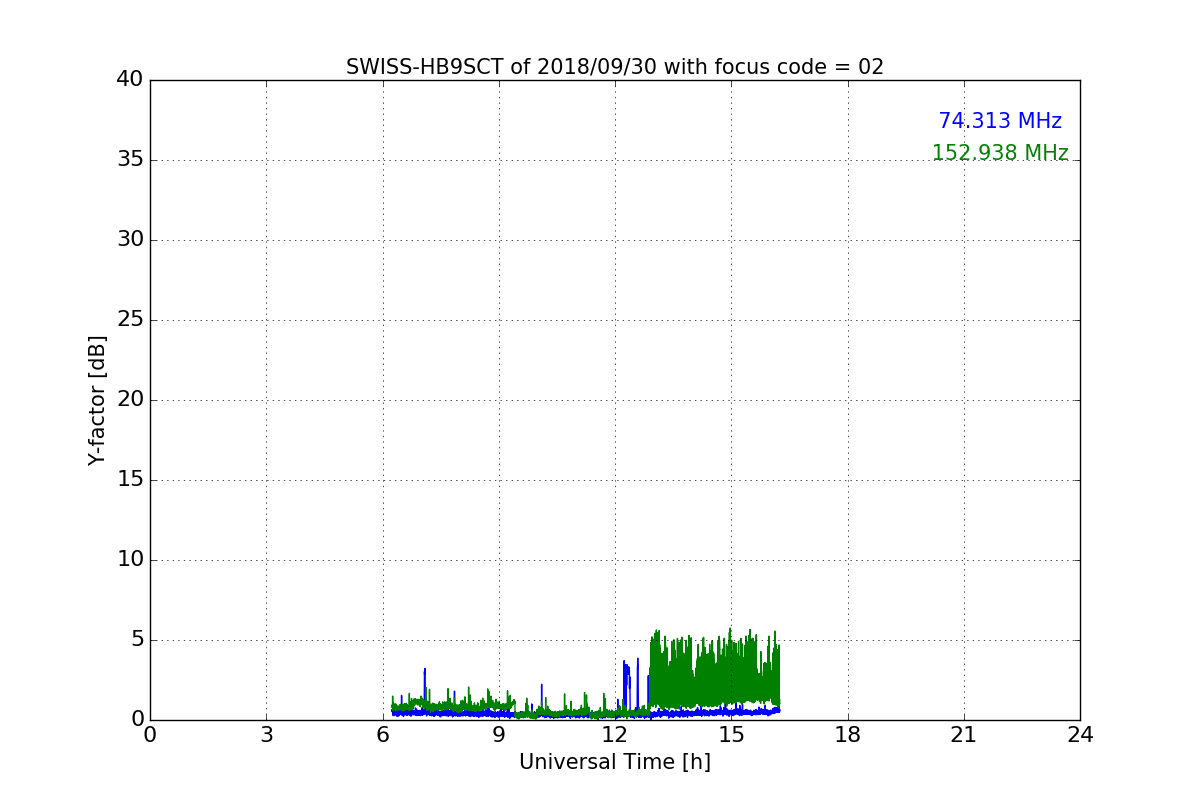Click the x-axis tick label 24
Screen dimensions: 1200x800
coord(1080,735)
